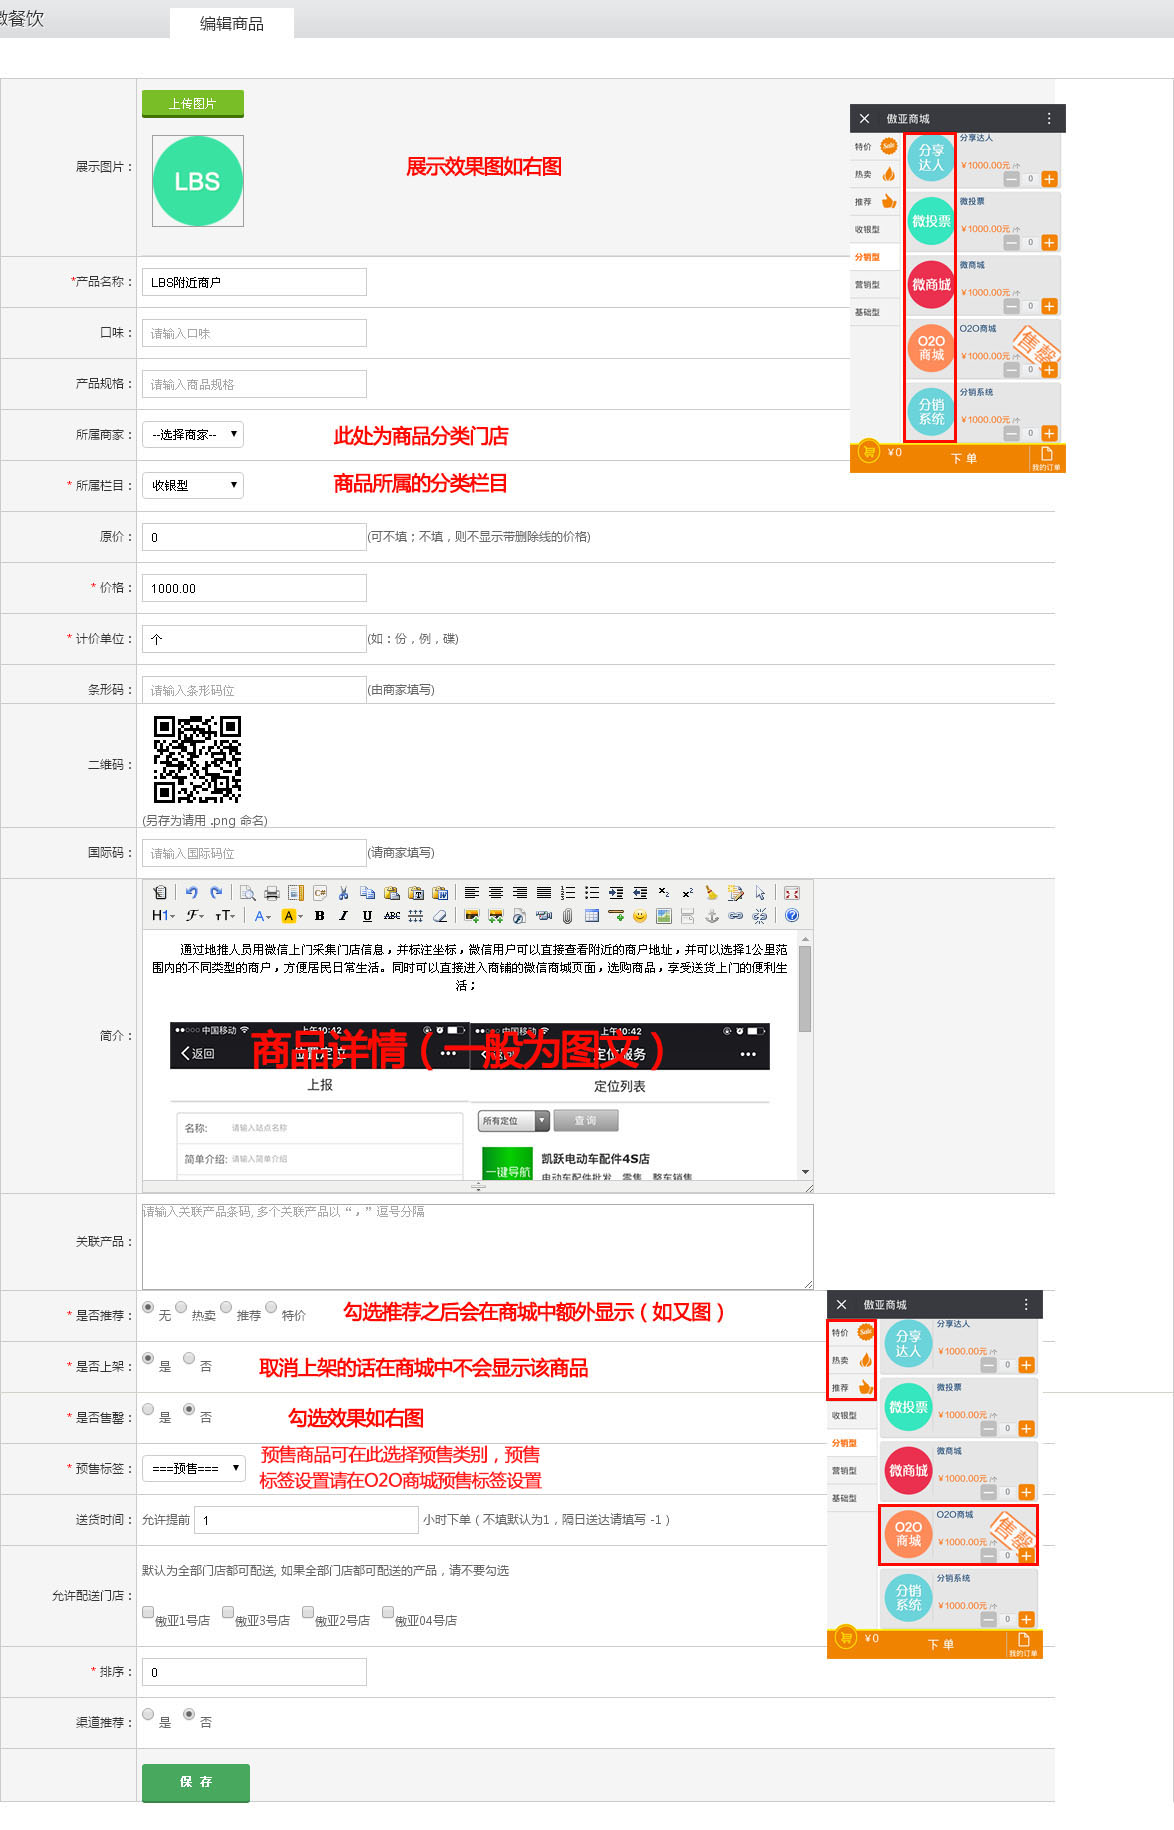1174x1830 pixels.
Task: Expand the 预售标签 presale dropdown
Action: [x=193, y=1468]
